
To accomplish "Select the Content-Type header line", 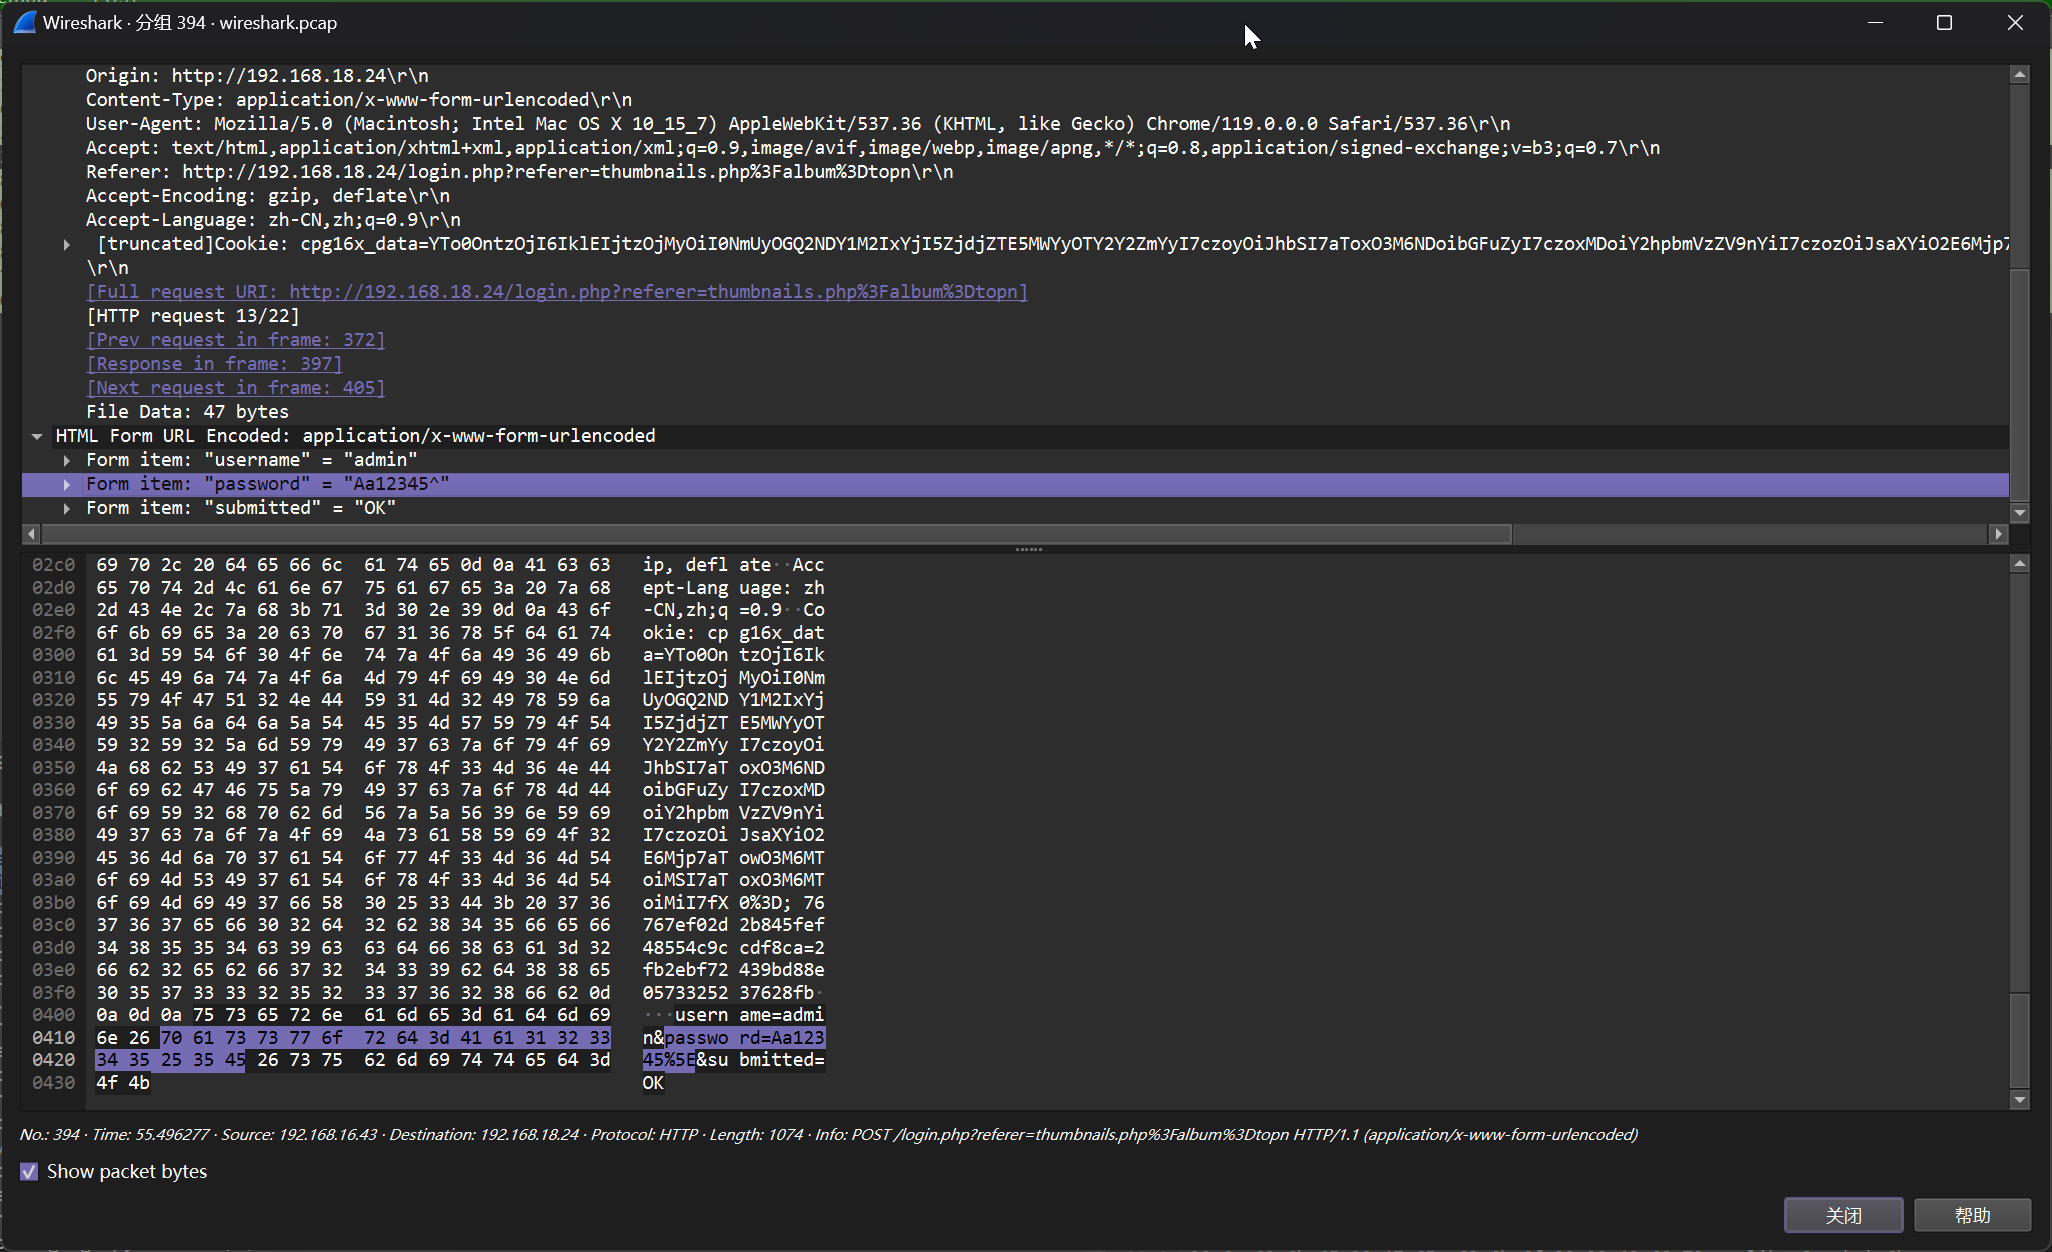I will [359, 100].
